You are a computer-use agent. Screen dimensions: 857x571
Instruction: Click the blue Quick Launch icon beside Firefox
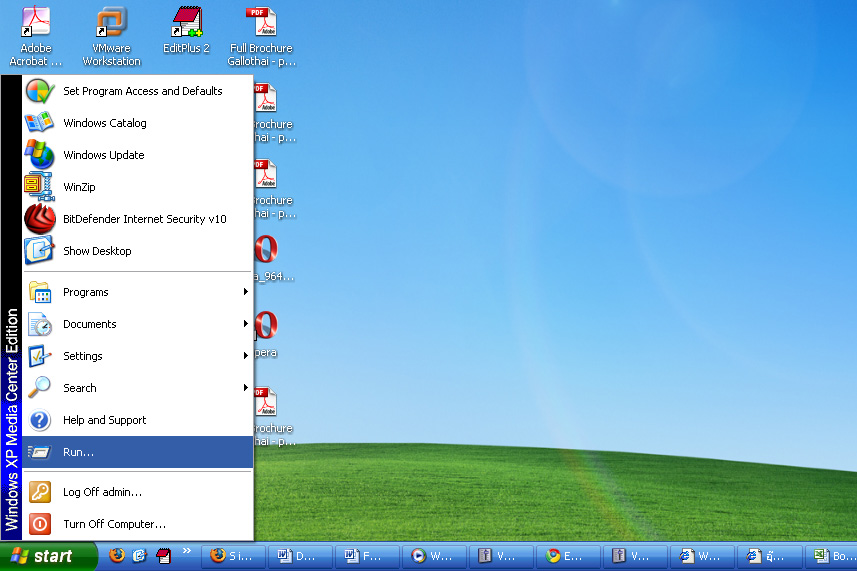[140, 556]
